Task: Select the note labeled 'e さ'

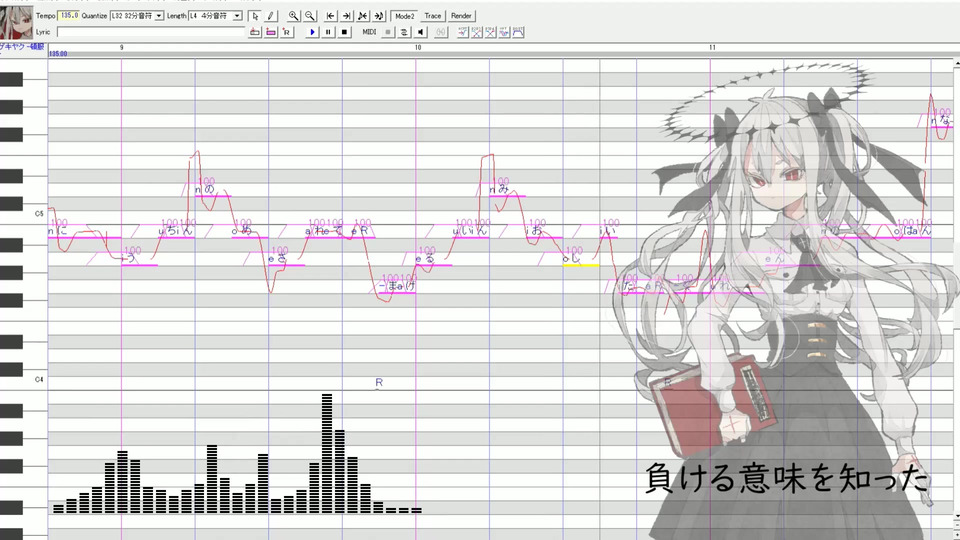Action: 286,260
